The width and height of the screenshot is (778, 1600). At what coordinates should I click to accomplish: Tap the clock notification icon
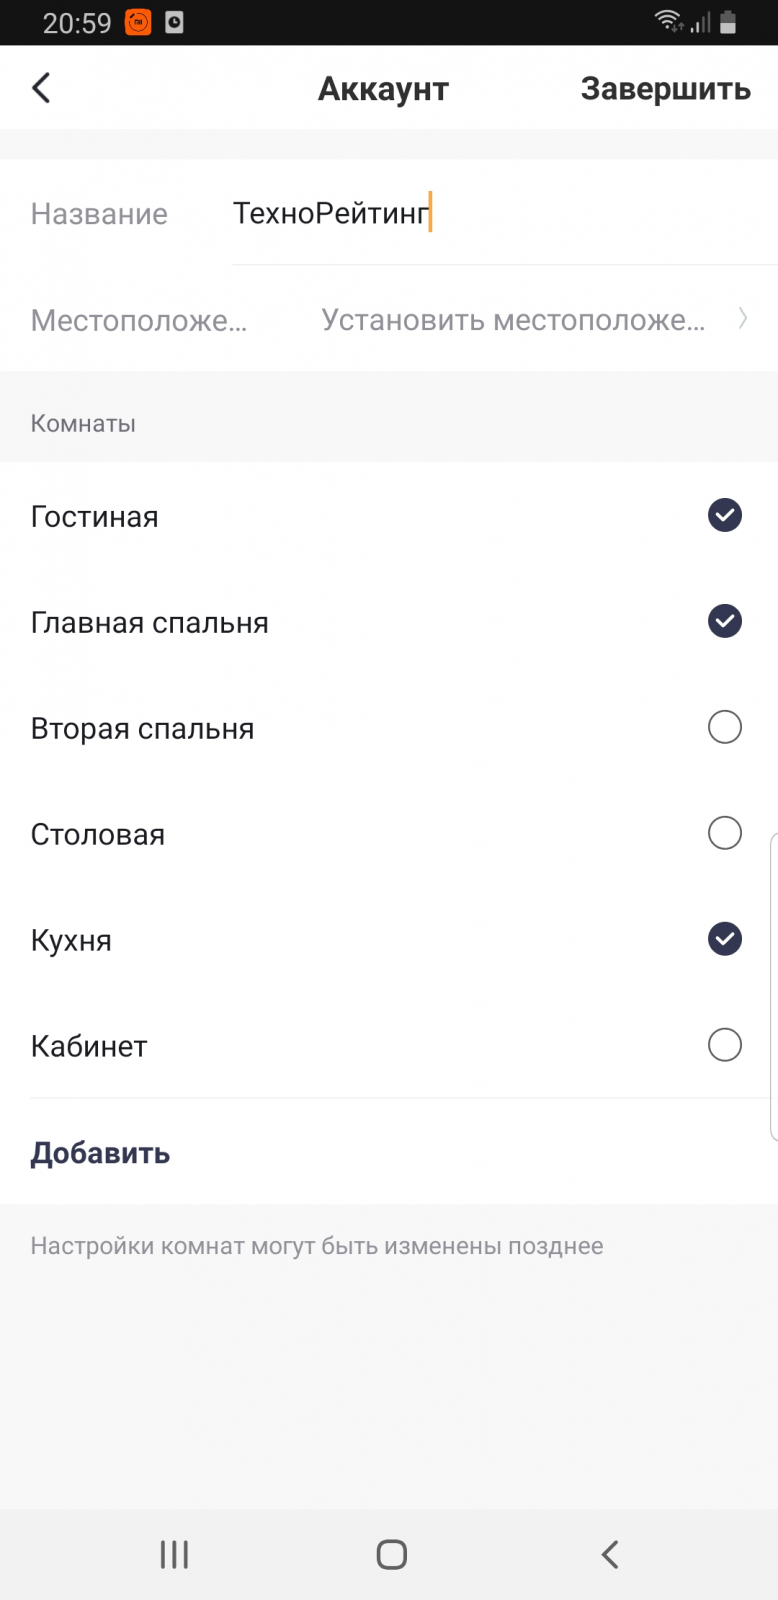(174, 22)
